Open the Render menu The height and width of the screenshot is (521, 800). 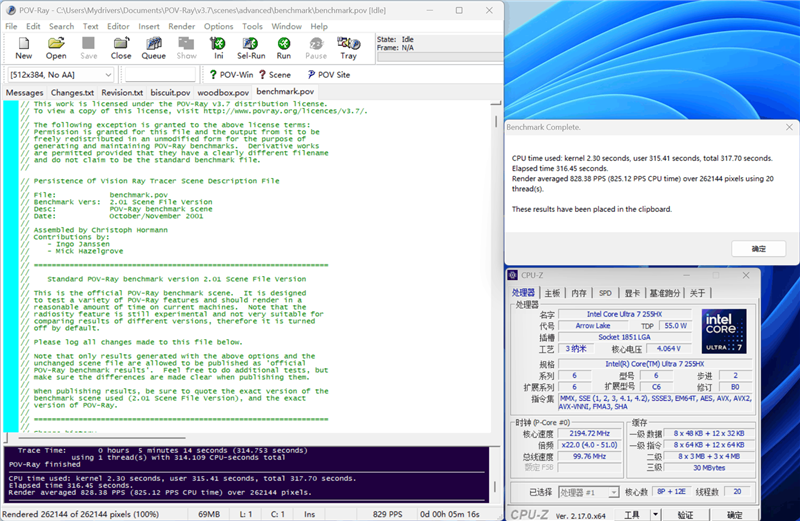pyautogui.click(x=182, y=26)
